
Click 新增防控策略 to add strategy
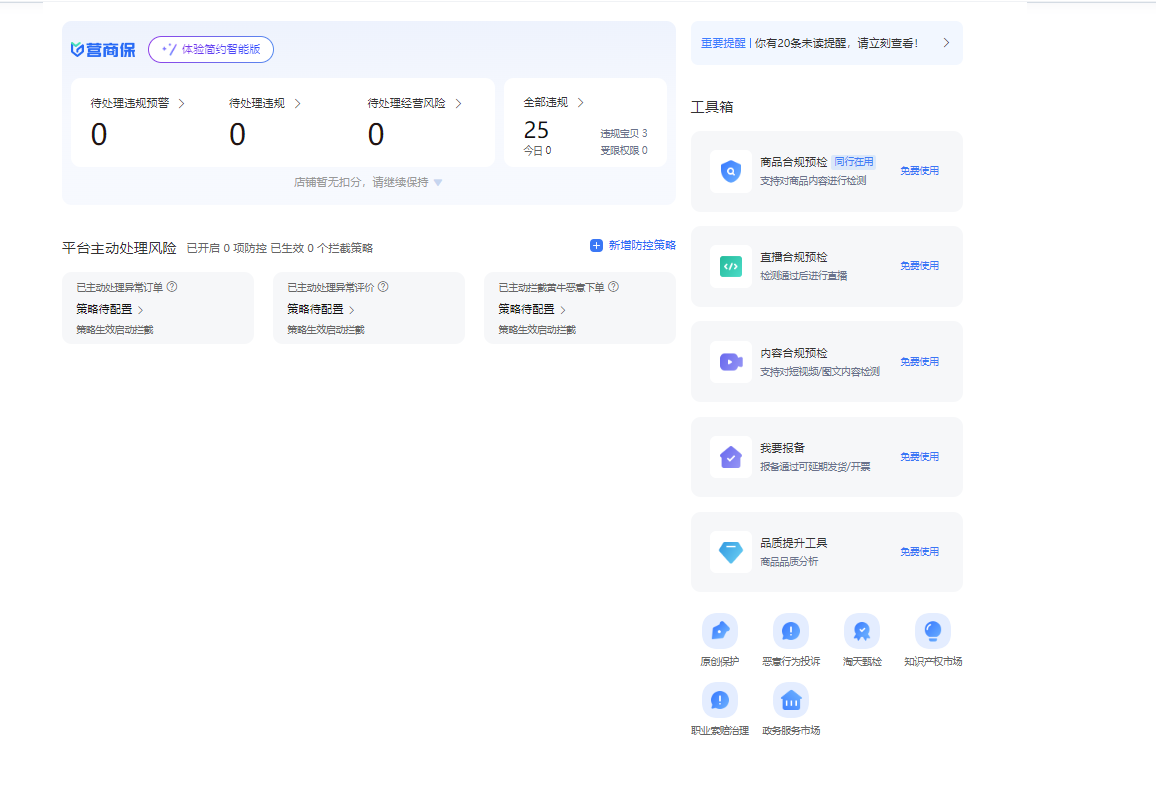coord(633,246)
